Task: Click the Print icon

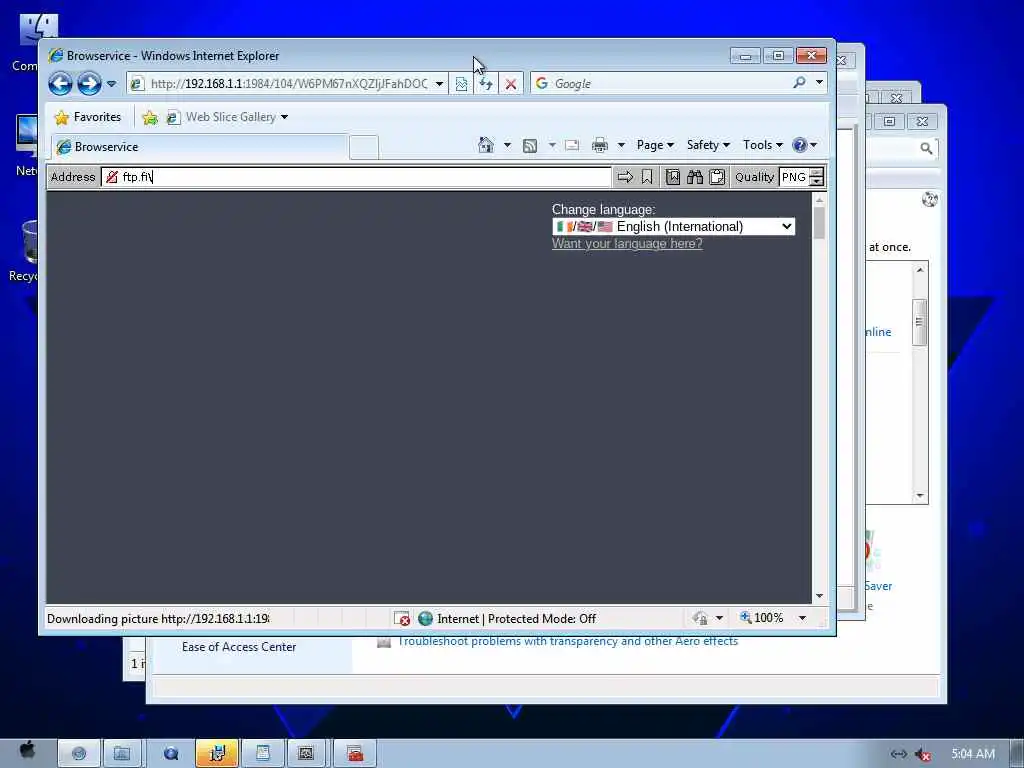Action: tap(600, 145)
